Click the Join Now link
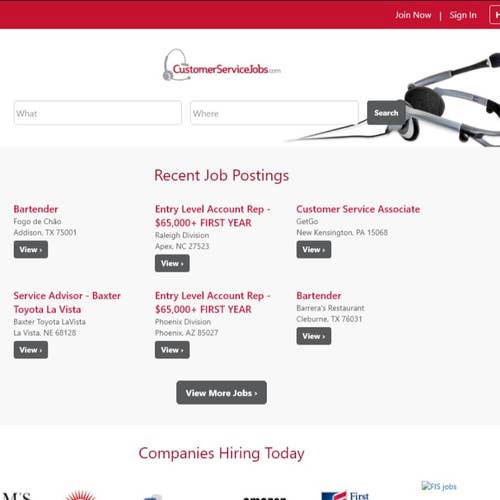This screenshot has height=500, width=500. click(413, 15)
